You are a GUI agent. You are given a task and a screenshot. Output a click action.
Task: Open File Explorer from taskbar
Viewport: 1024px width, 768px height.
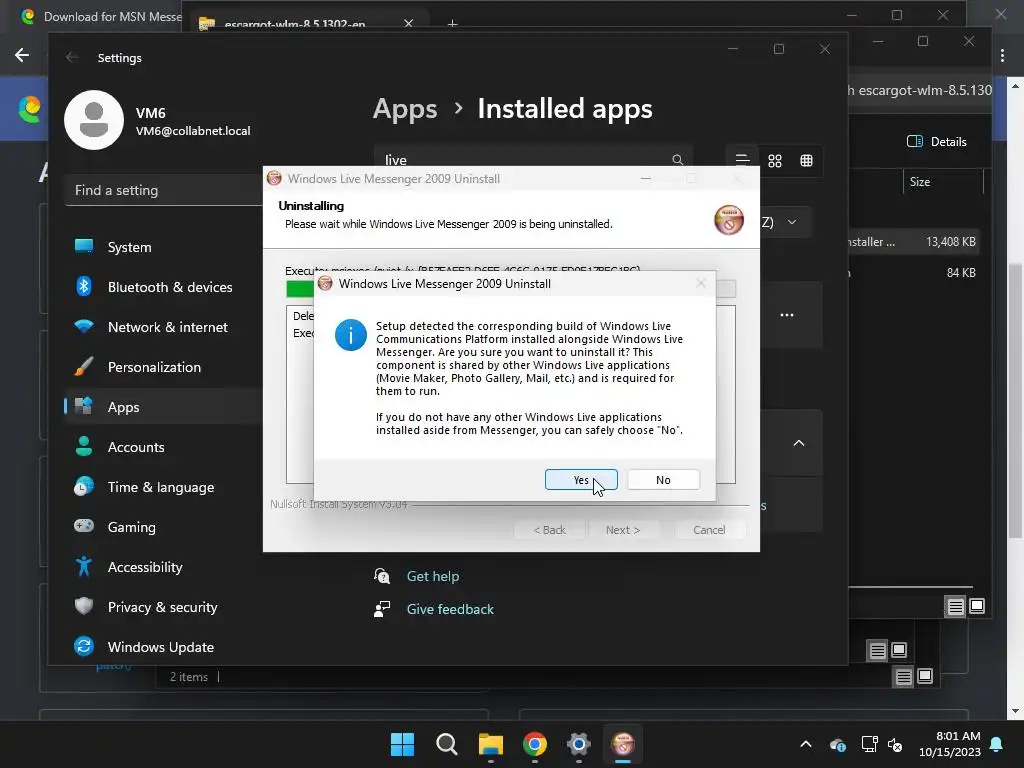click(x=490, y=744)
